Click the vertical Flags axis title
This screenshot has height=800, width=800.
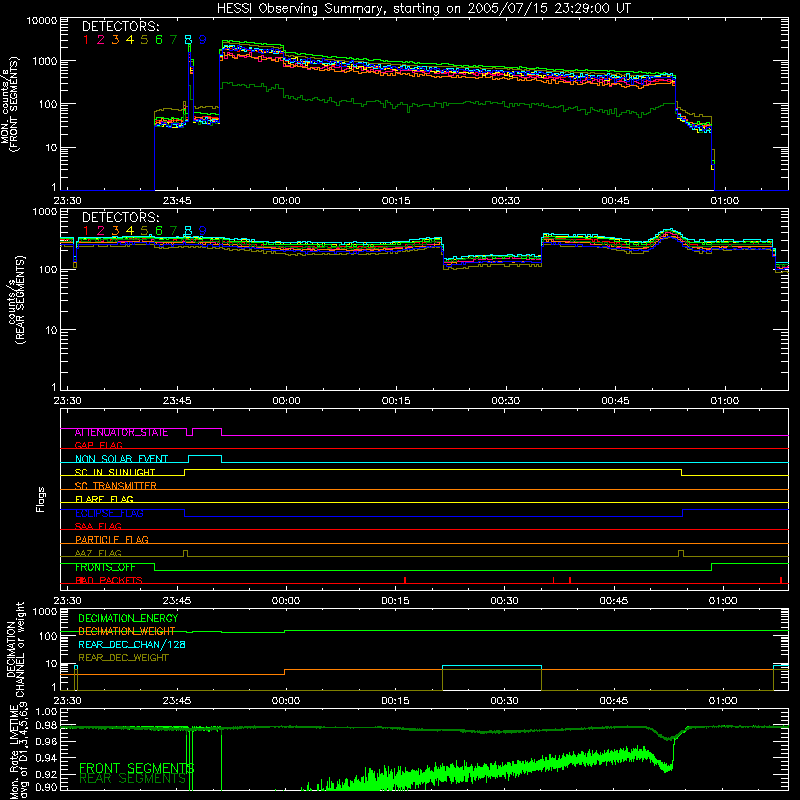[x=40, y=499]
